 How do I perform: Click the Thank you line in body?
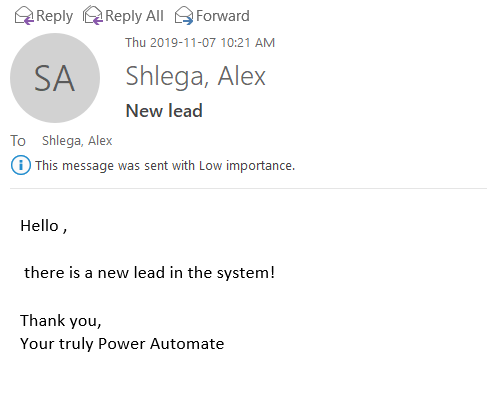pyautogui.click(x=61, y=321)
